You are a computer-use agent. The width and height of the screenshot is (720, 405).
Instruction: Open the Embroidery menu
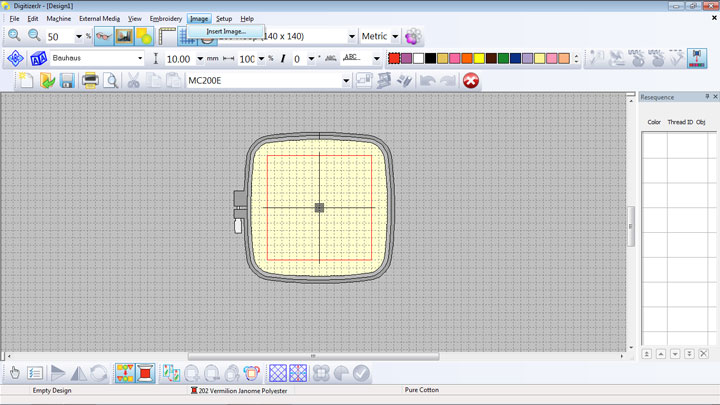pyautogui.click(x=166, y=19)
